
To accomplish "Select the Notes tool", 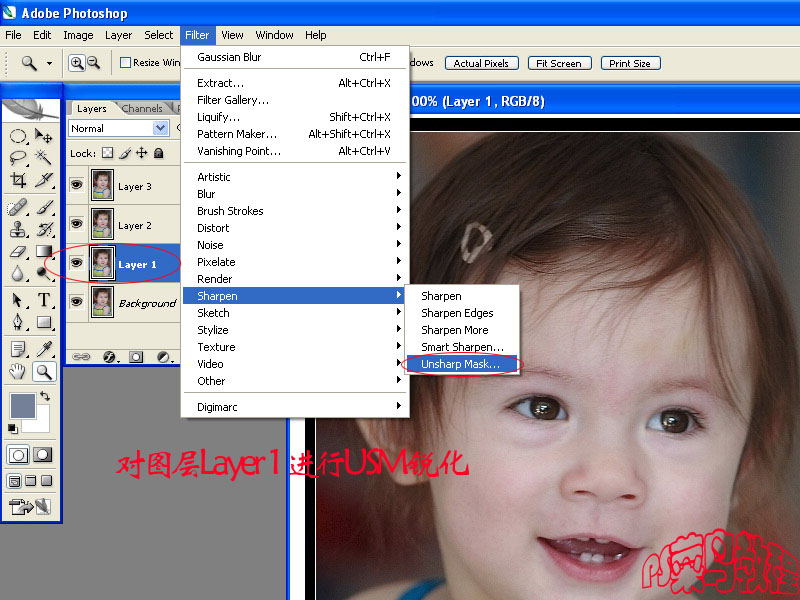I will (18, 349).
